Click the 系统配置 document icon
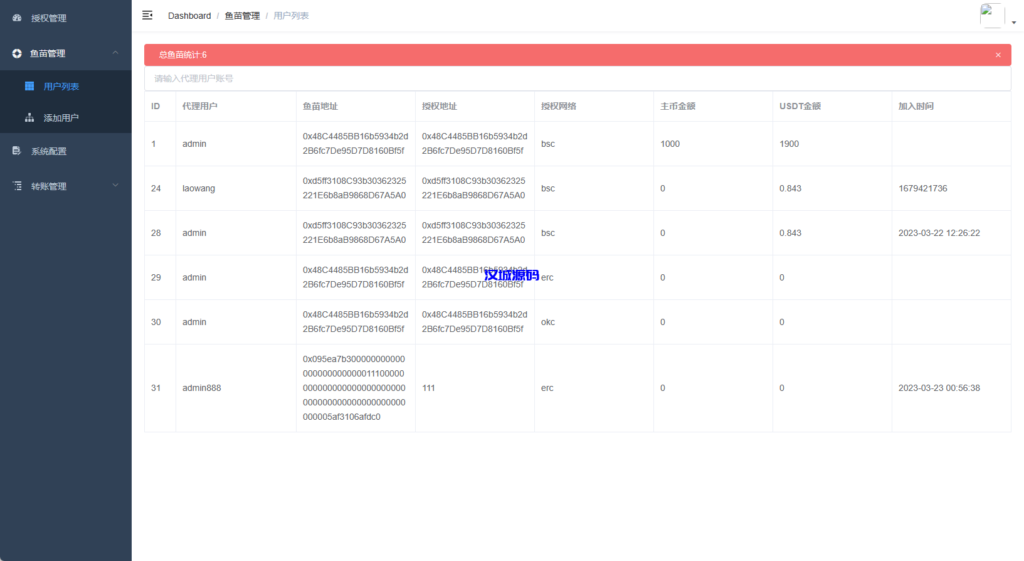 (x=17, y=151)
